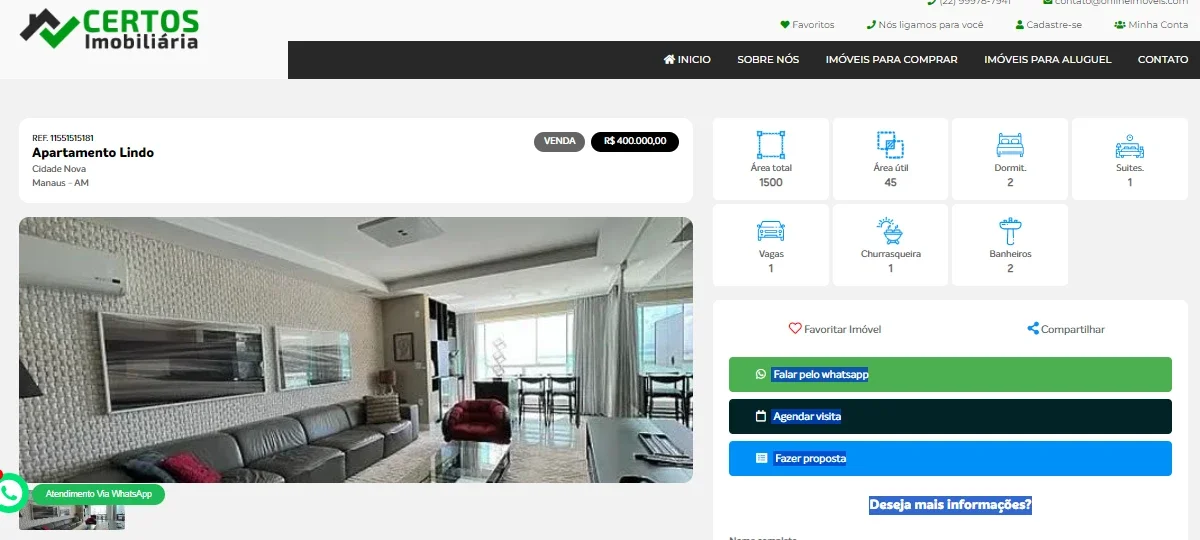Open the main living room photo

point(356,350)
